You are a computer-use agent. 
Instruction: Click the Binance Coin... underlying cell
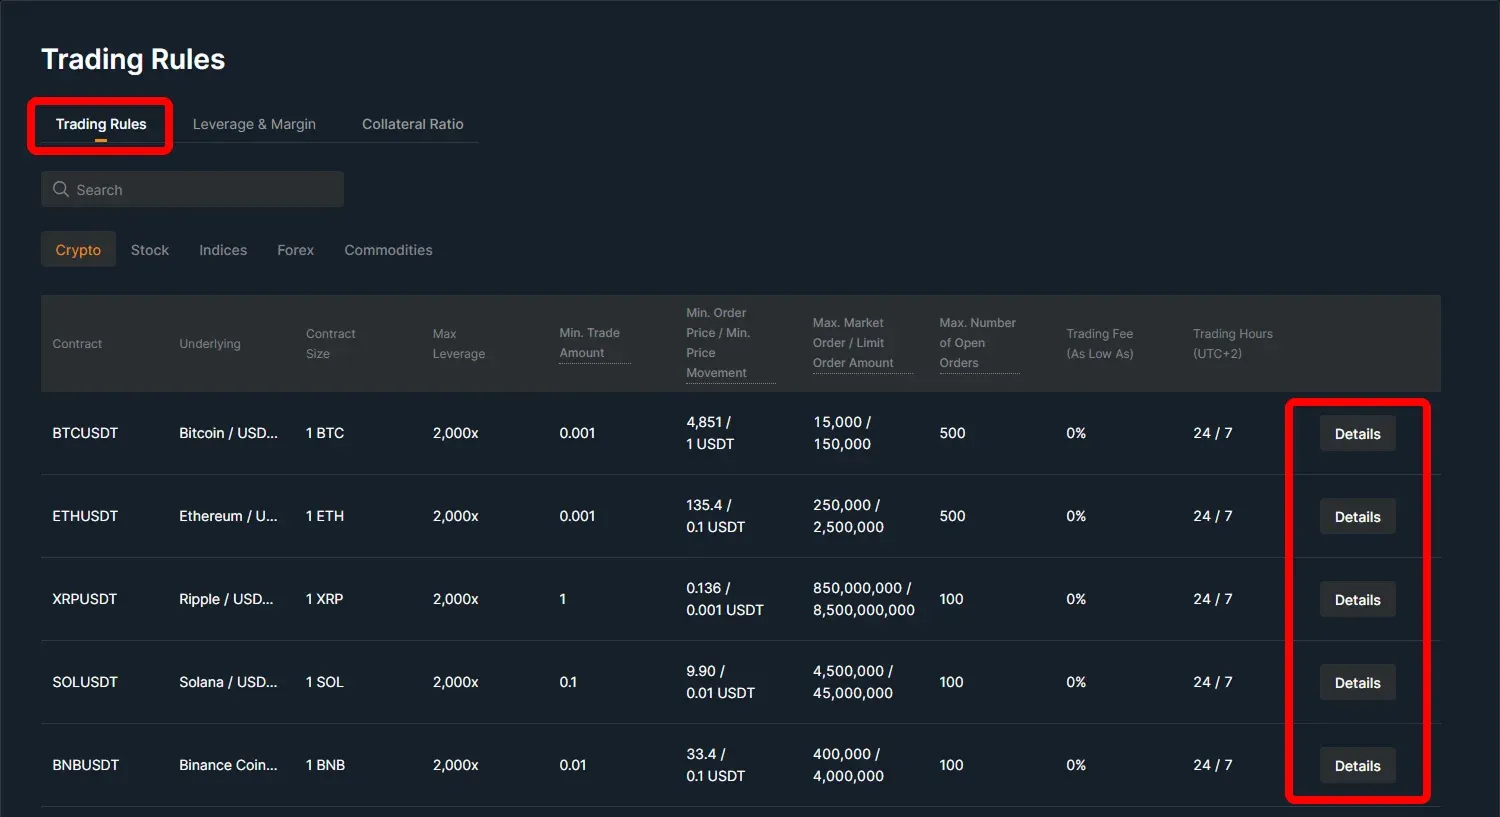228,765
